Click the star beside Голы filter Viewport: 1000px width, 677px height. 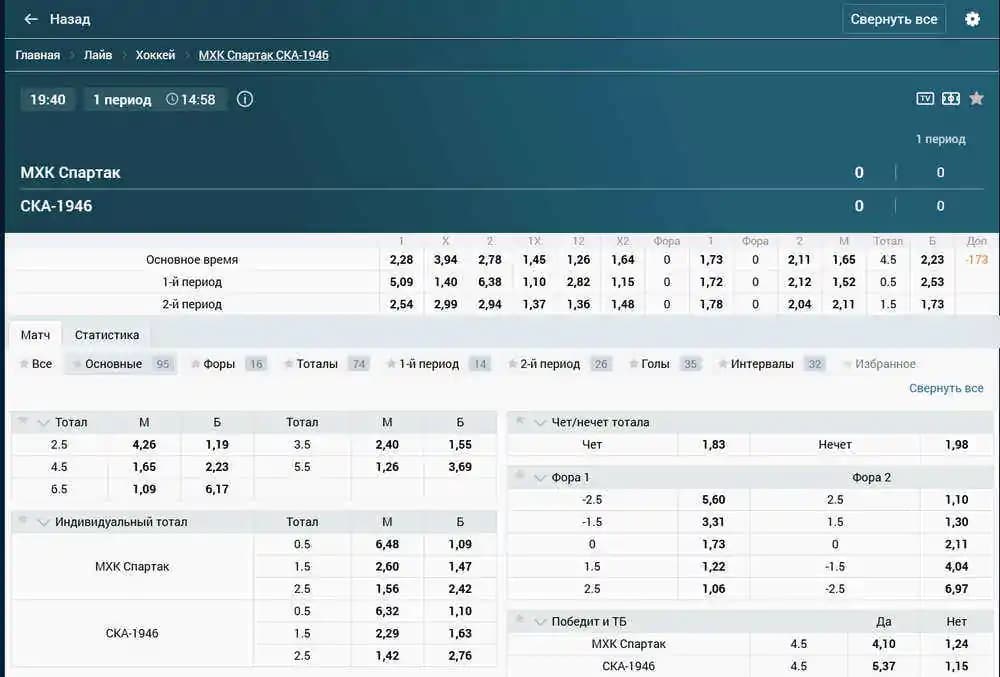633,364
